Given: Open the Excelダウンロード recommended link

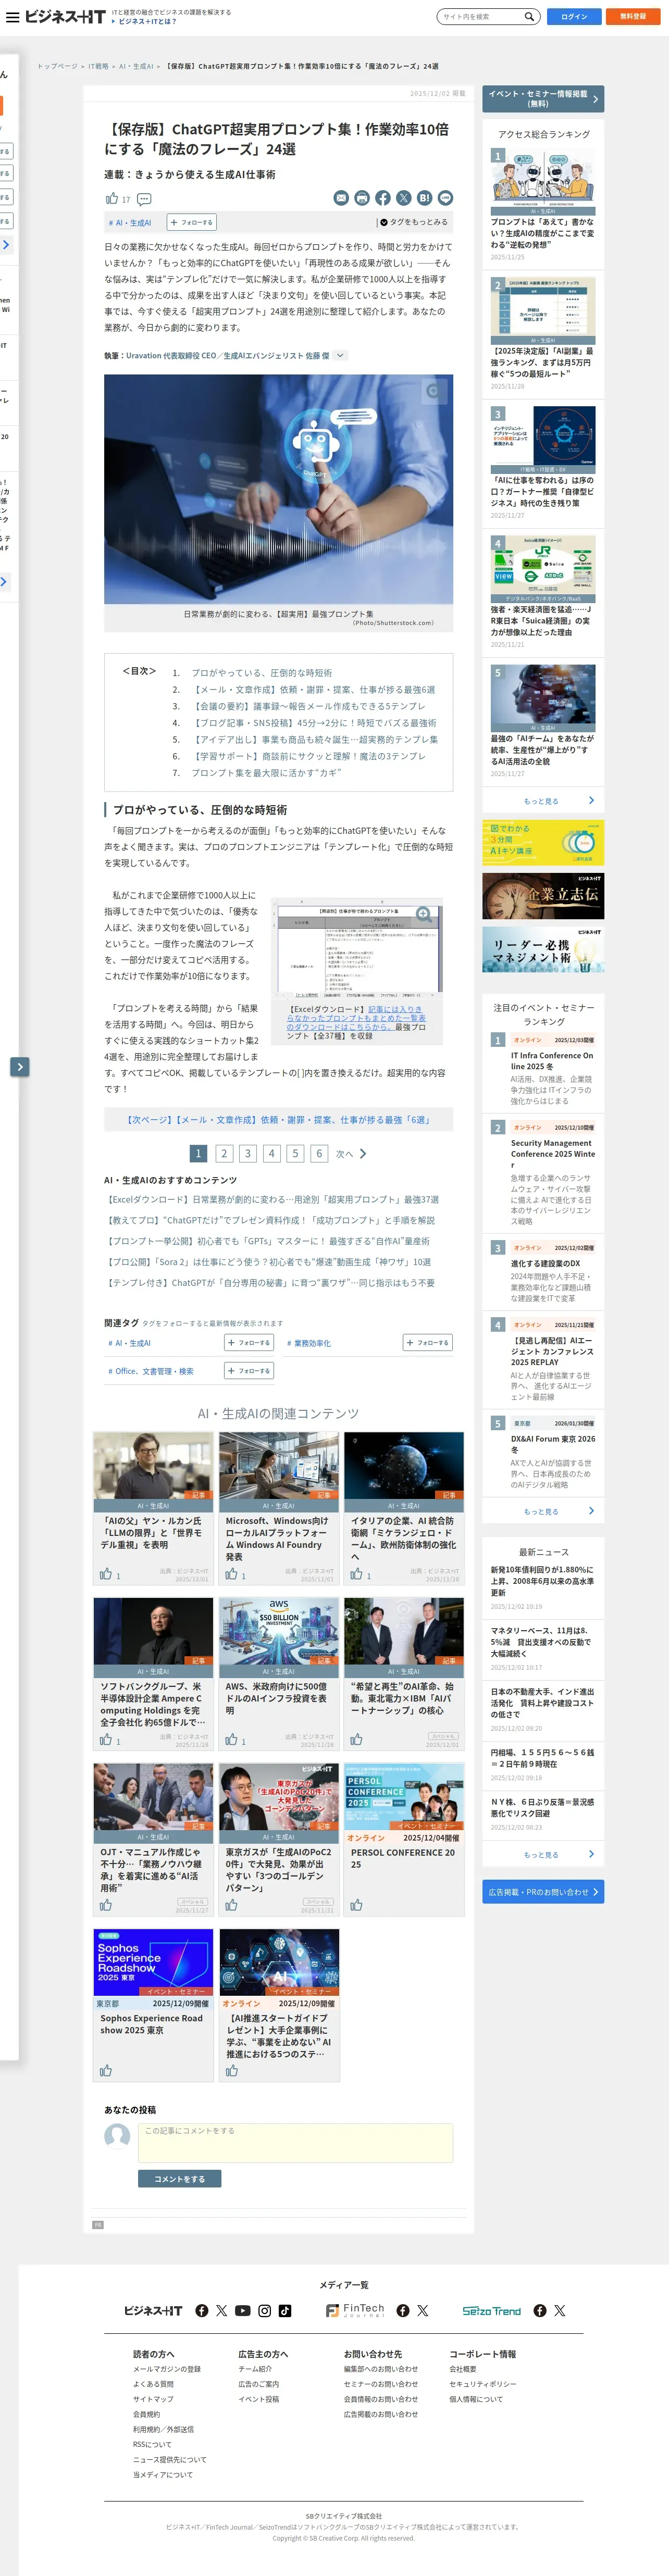Looking at the screenshot, I should click(273, 1199).
